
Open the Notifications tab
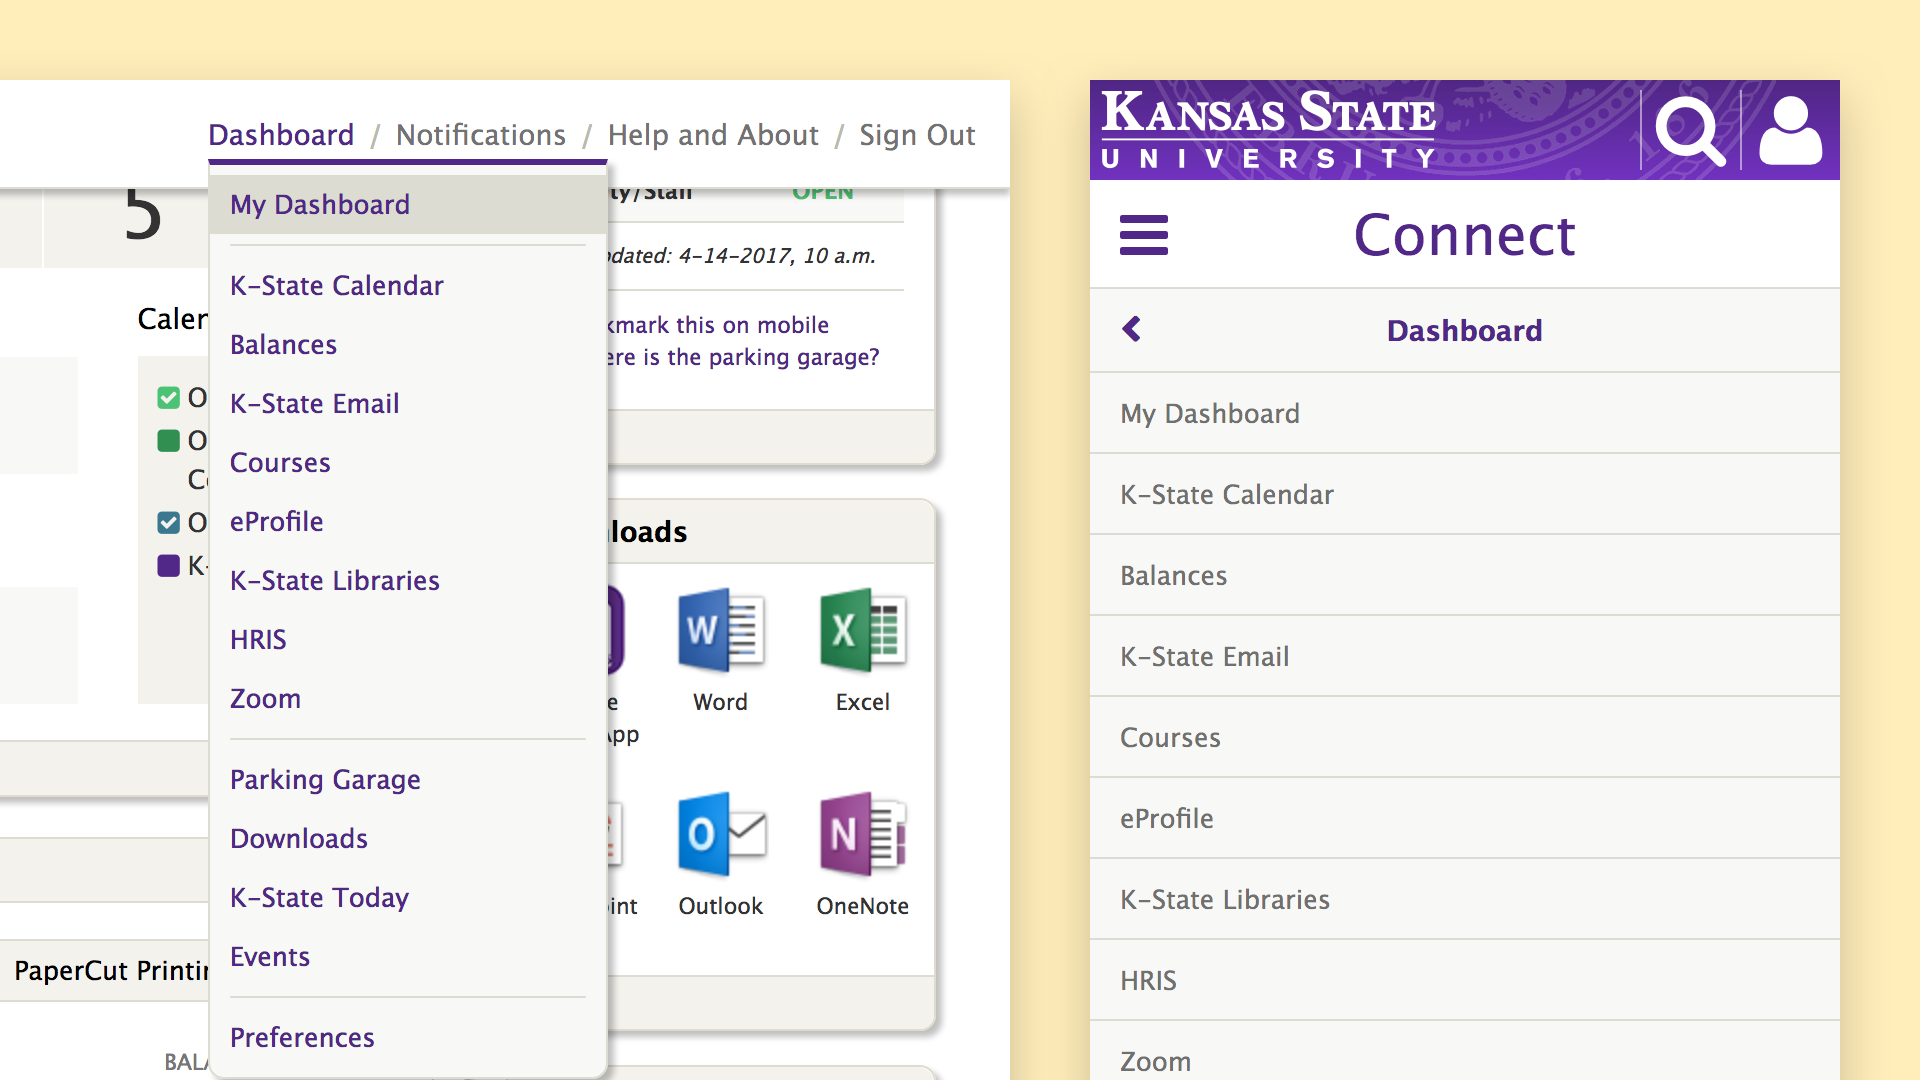481,135
